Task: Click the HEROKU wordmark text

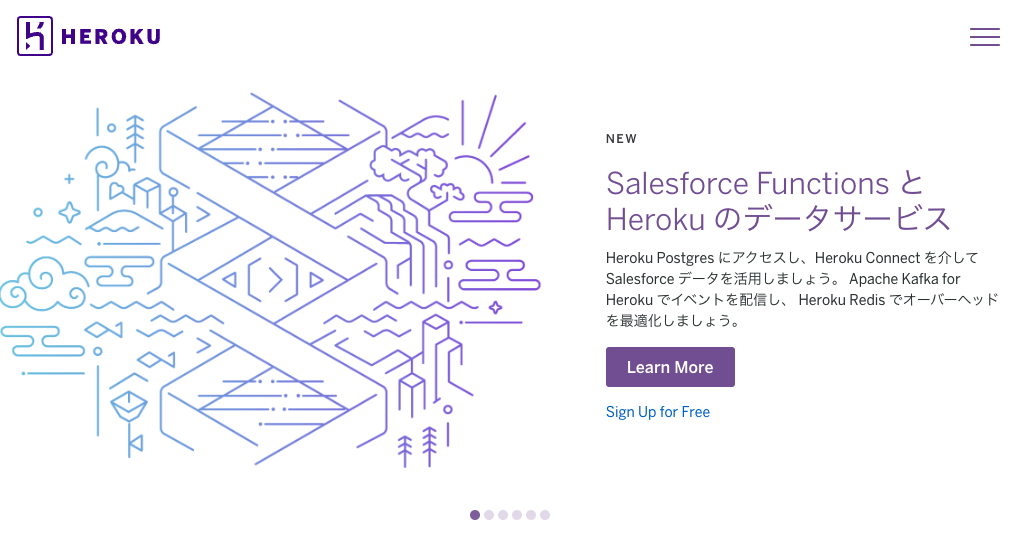Action: (111, 36)
